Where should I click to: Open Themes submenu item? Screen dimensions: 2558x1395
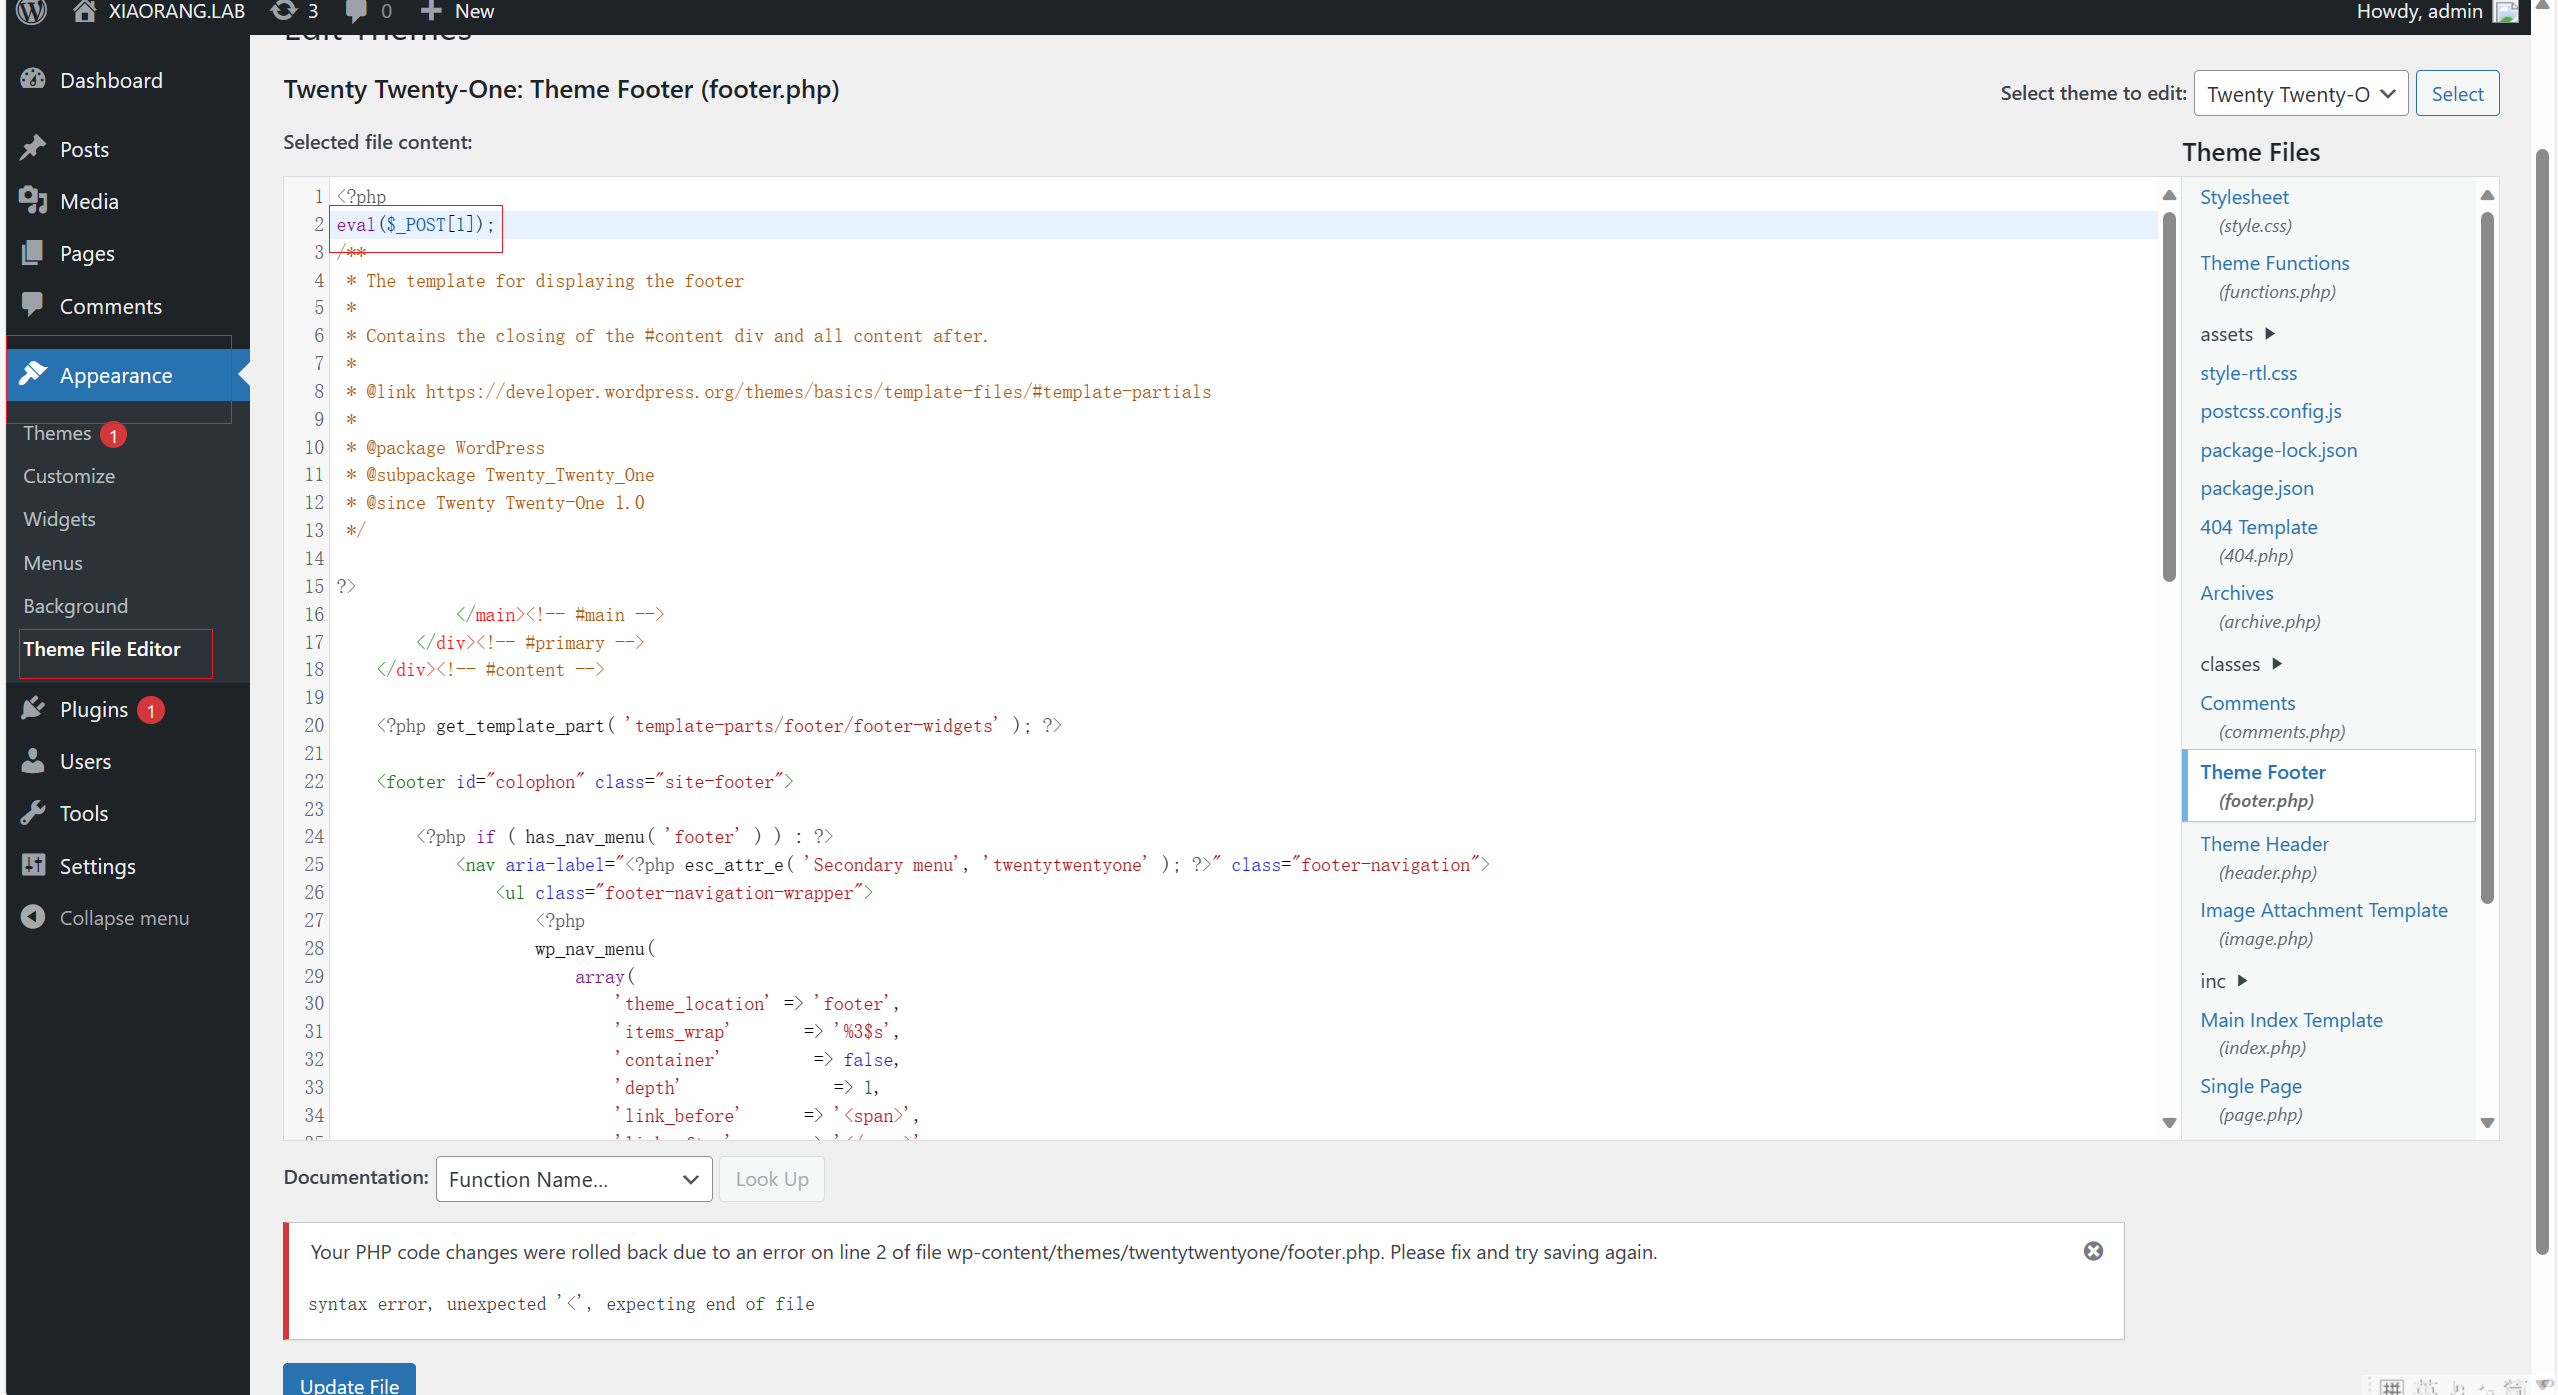tap(57, 433)
